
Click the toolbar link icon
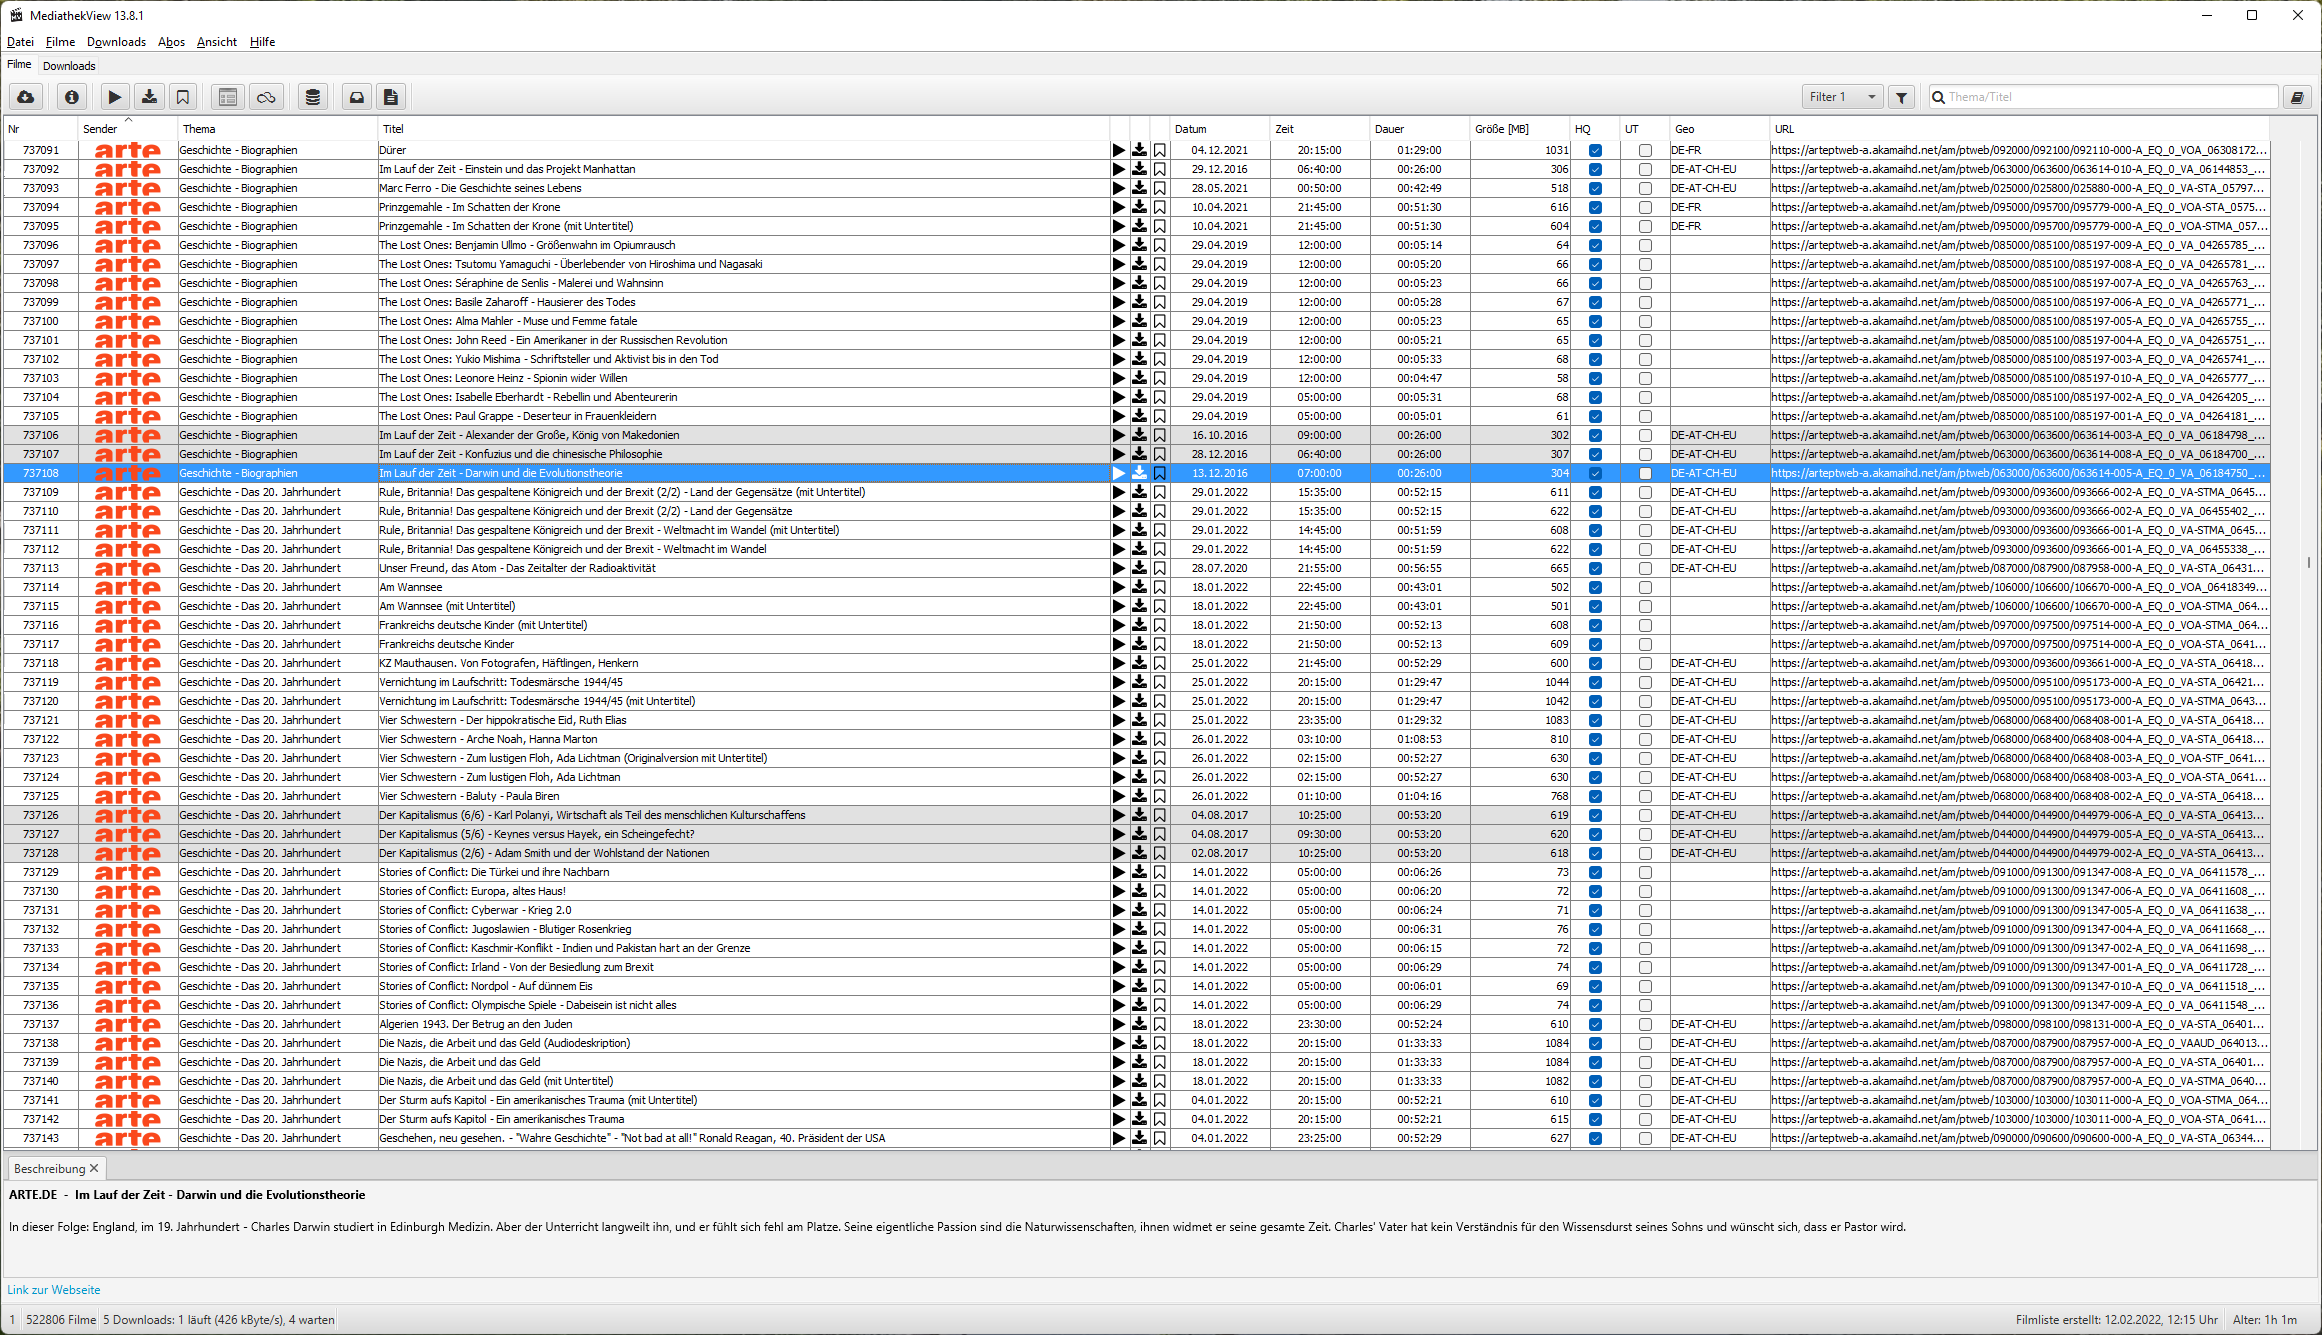coord(266,97)
